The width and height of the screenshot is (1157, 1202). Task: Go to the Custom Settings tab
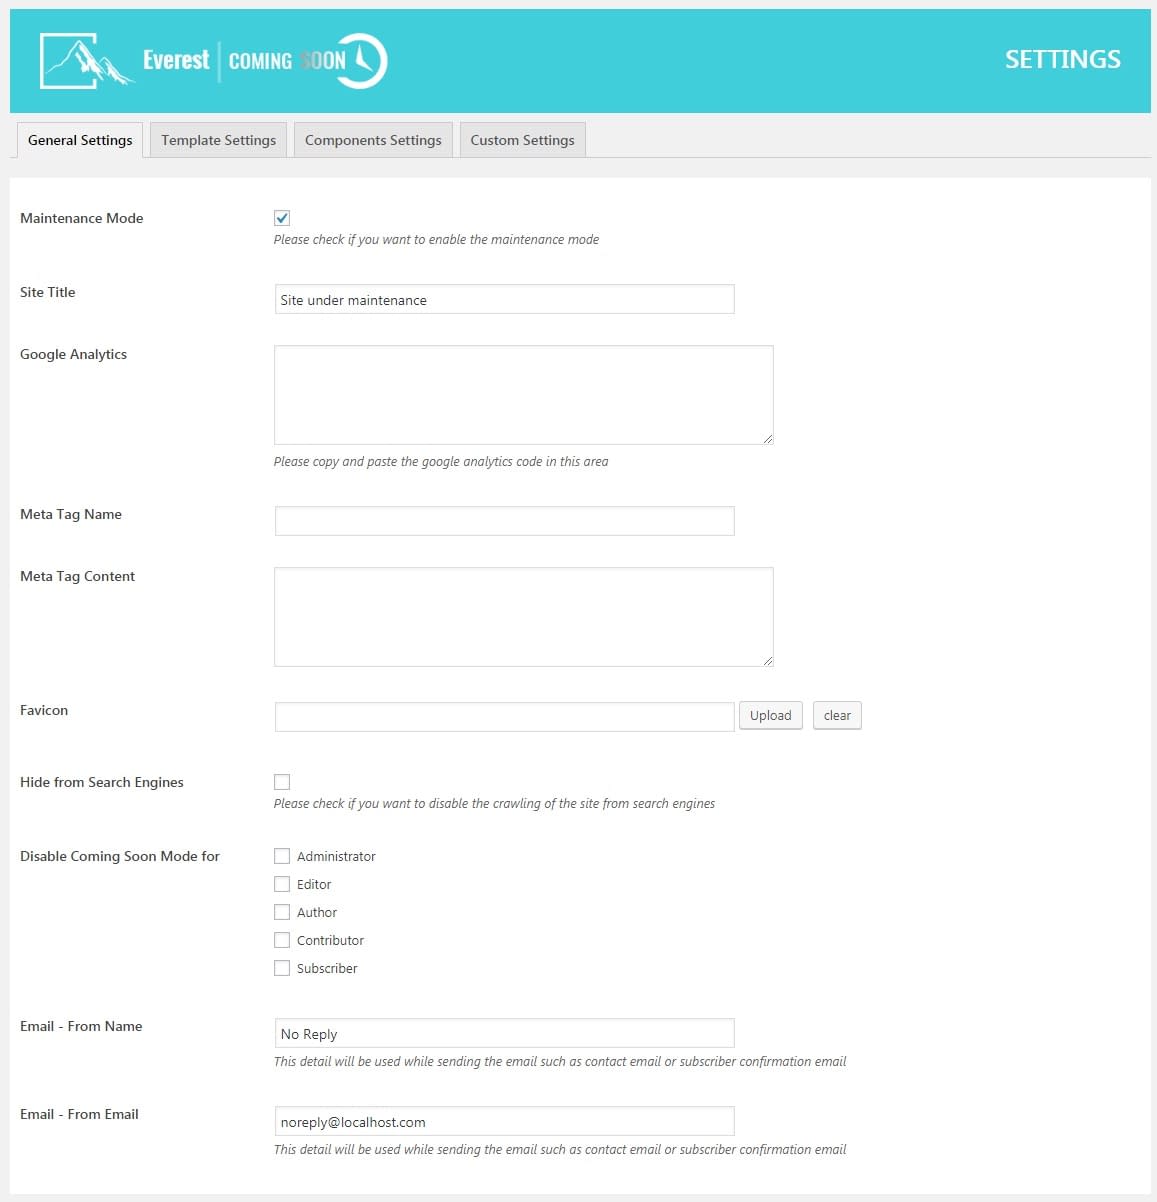pyautogui.click(x=523, y=140)
